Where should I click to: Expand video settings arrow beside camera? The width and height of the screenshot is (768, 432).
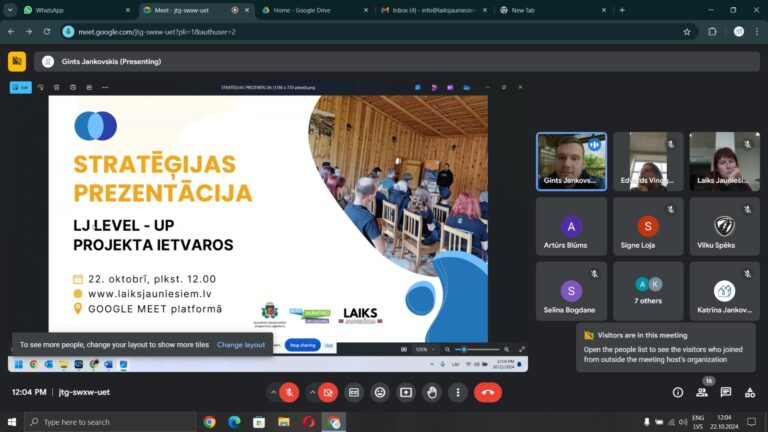312,393
